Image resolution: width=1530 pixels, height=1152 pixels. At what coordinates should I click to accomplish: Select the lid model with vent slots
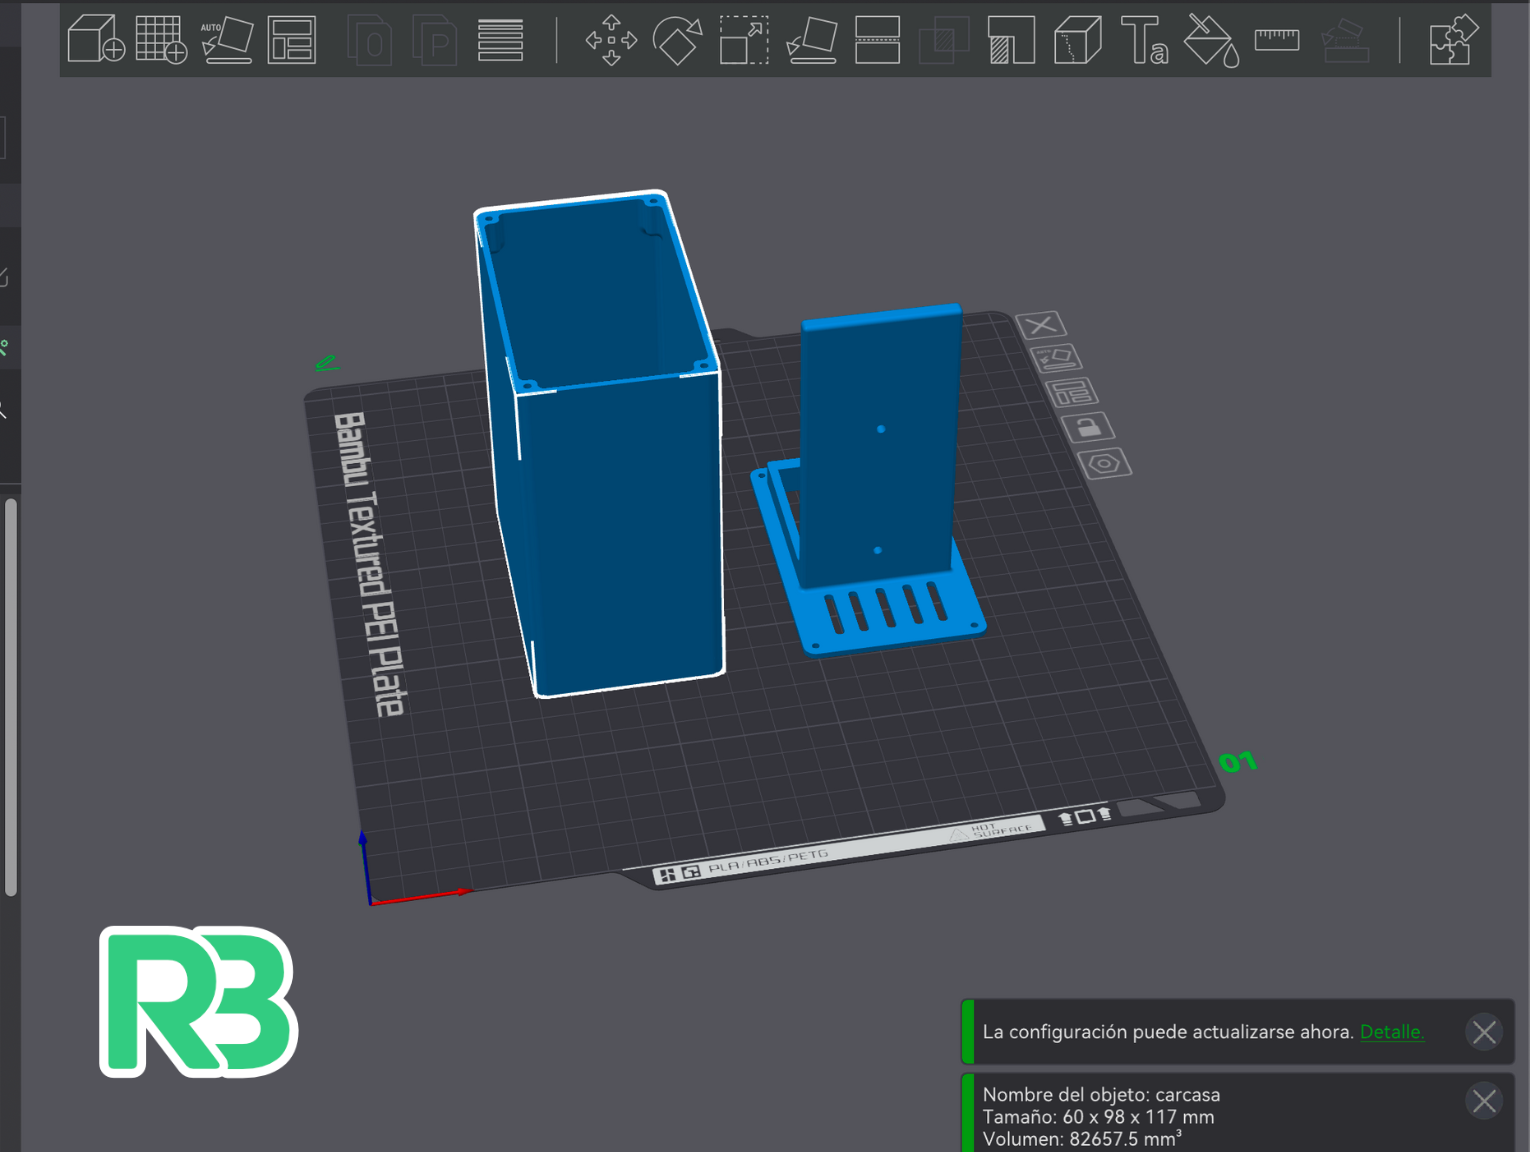click(x=870, y=480)
